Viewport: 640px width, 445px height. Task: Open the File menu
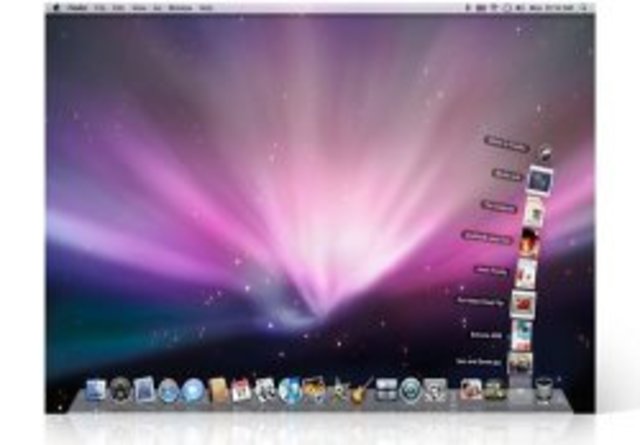(x=99, y=8)
